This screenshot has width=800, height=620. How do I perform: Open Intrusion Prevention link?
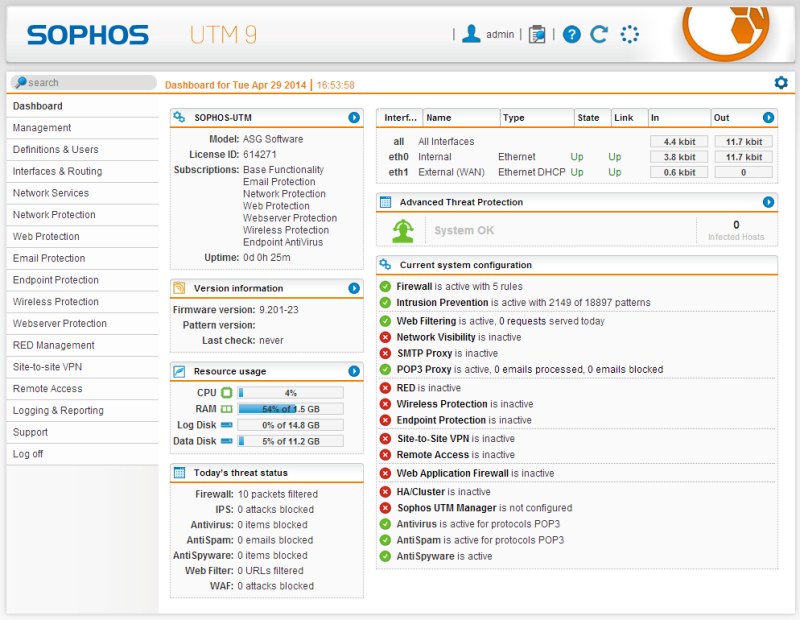coord(442,303)
